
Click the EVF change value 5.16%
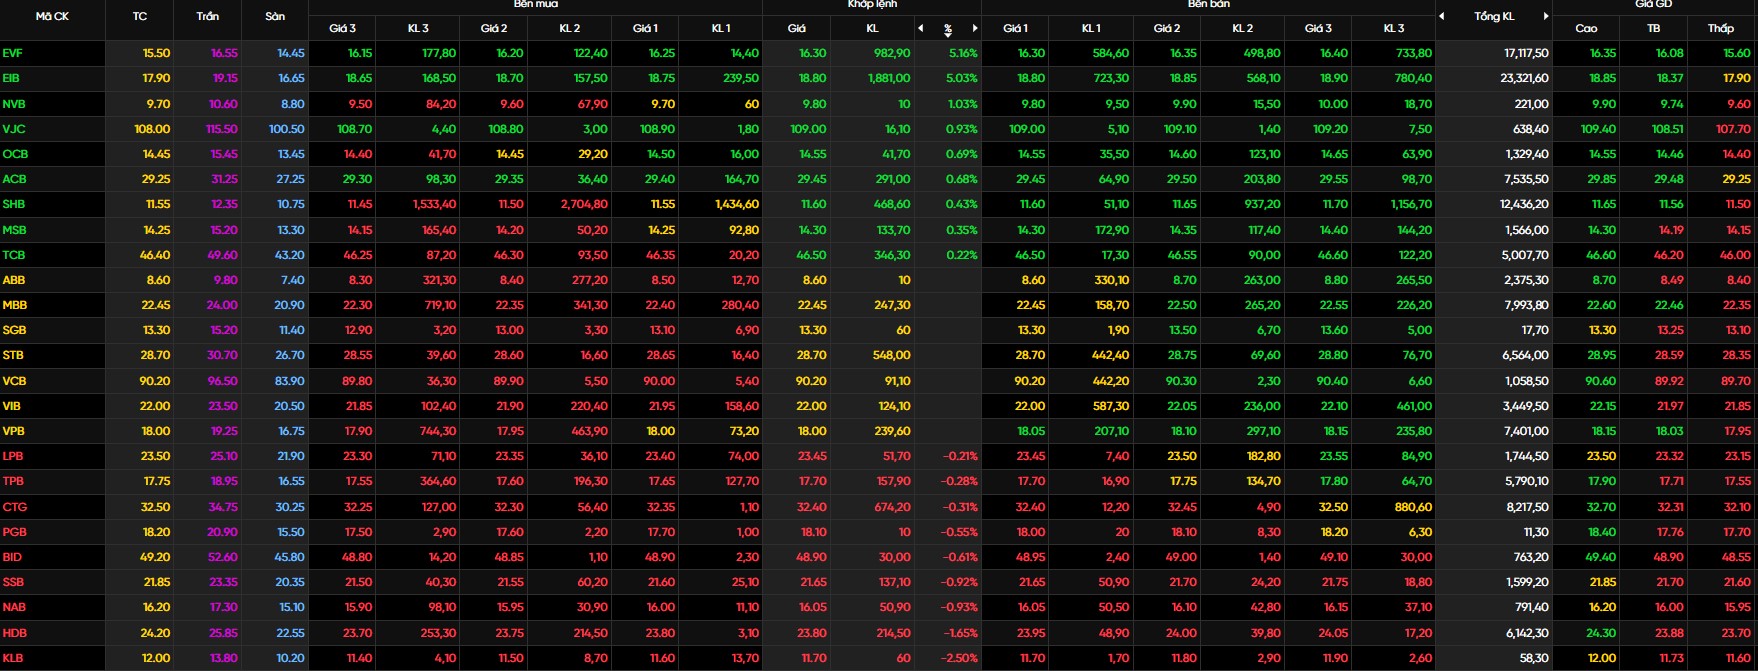click(963, 53)
